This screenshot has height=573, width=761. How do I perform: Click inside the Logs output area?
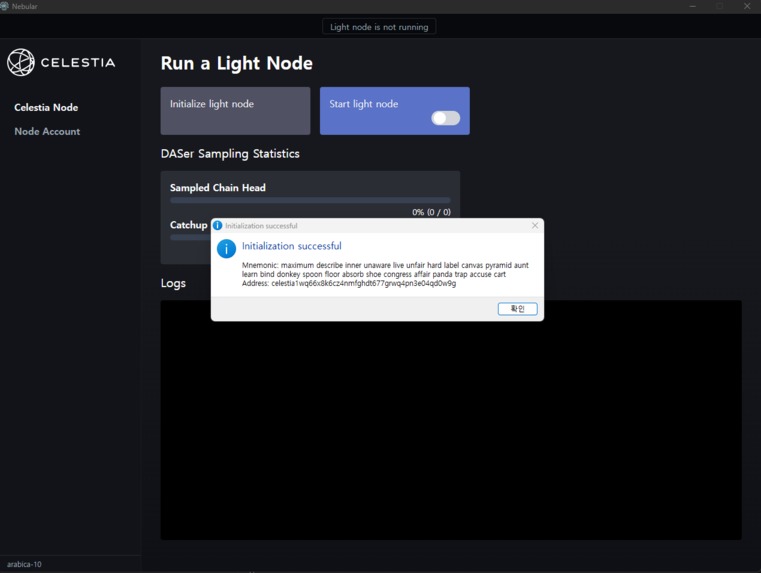click(x=451, y=420)
